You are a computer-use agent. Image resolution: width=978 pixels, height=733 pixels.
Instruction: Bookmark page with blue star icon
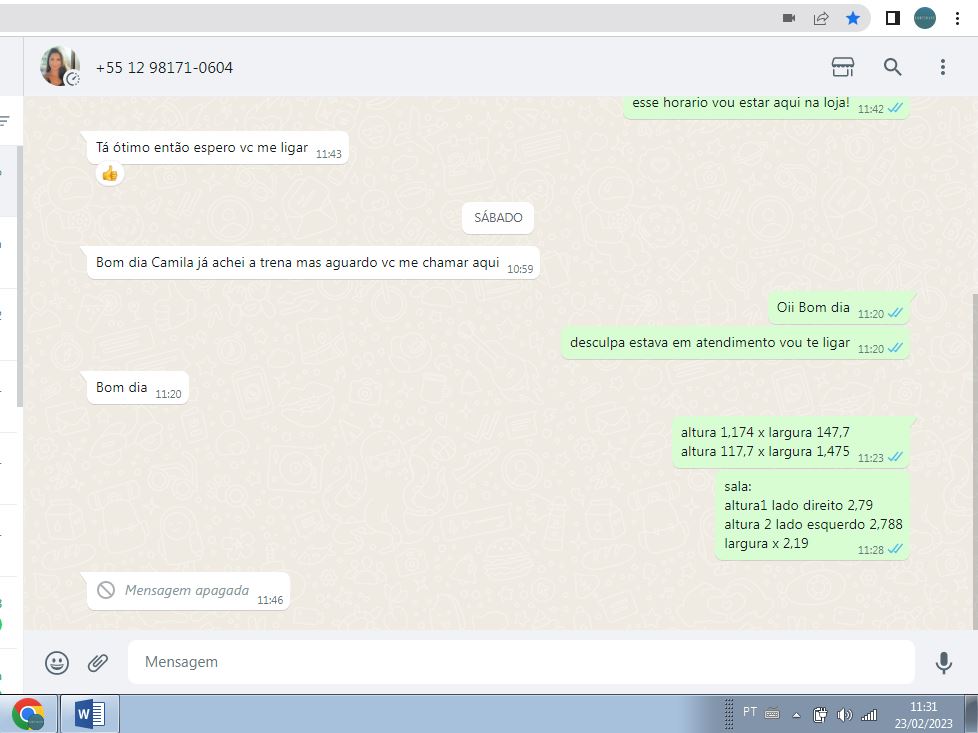(x=853, y=18)
